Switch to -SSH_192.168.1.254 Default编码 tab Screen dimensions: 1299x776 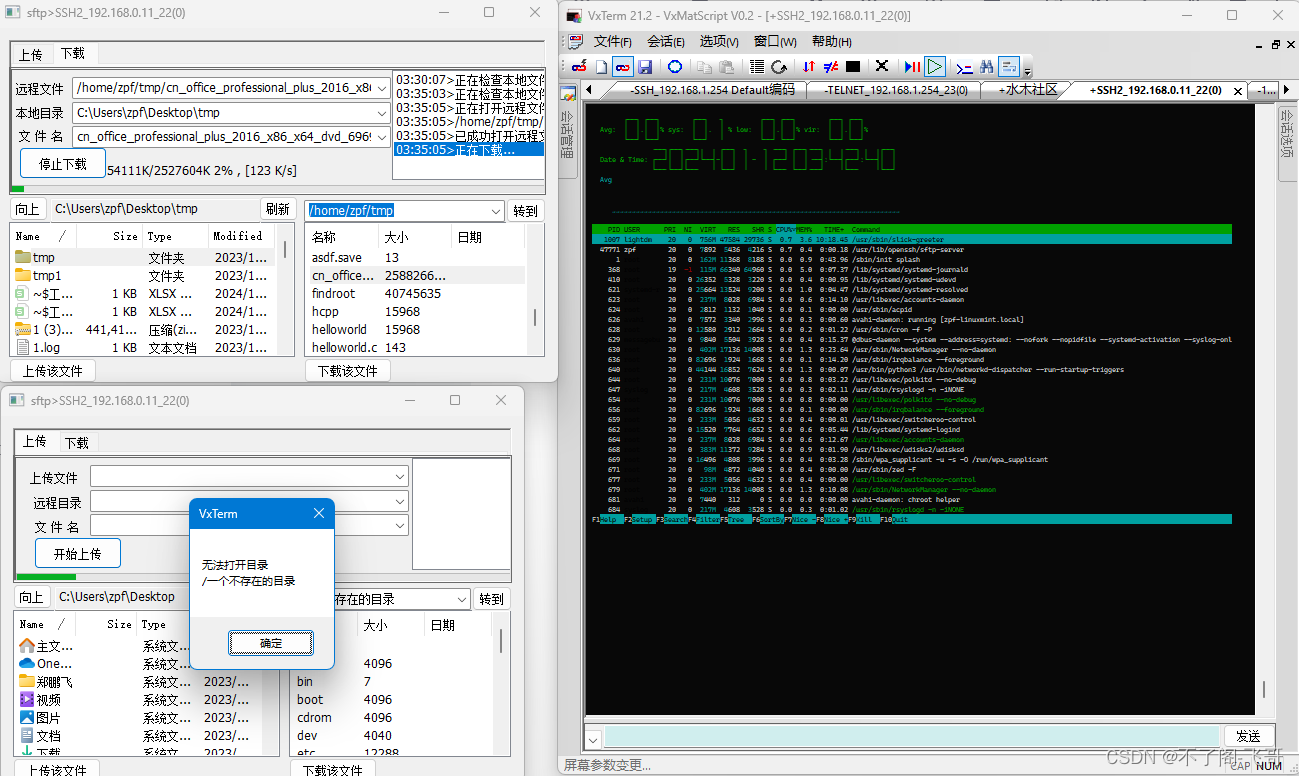point(711,90)
